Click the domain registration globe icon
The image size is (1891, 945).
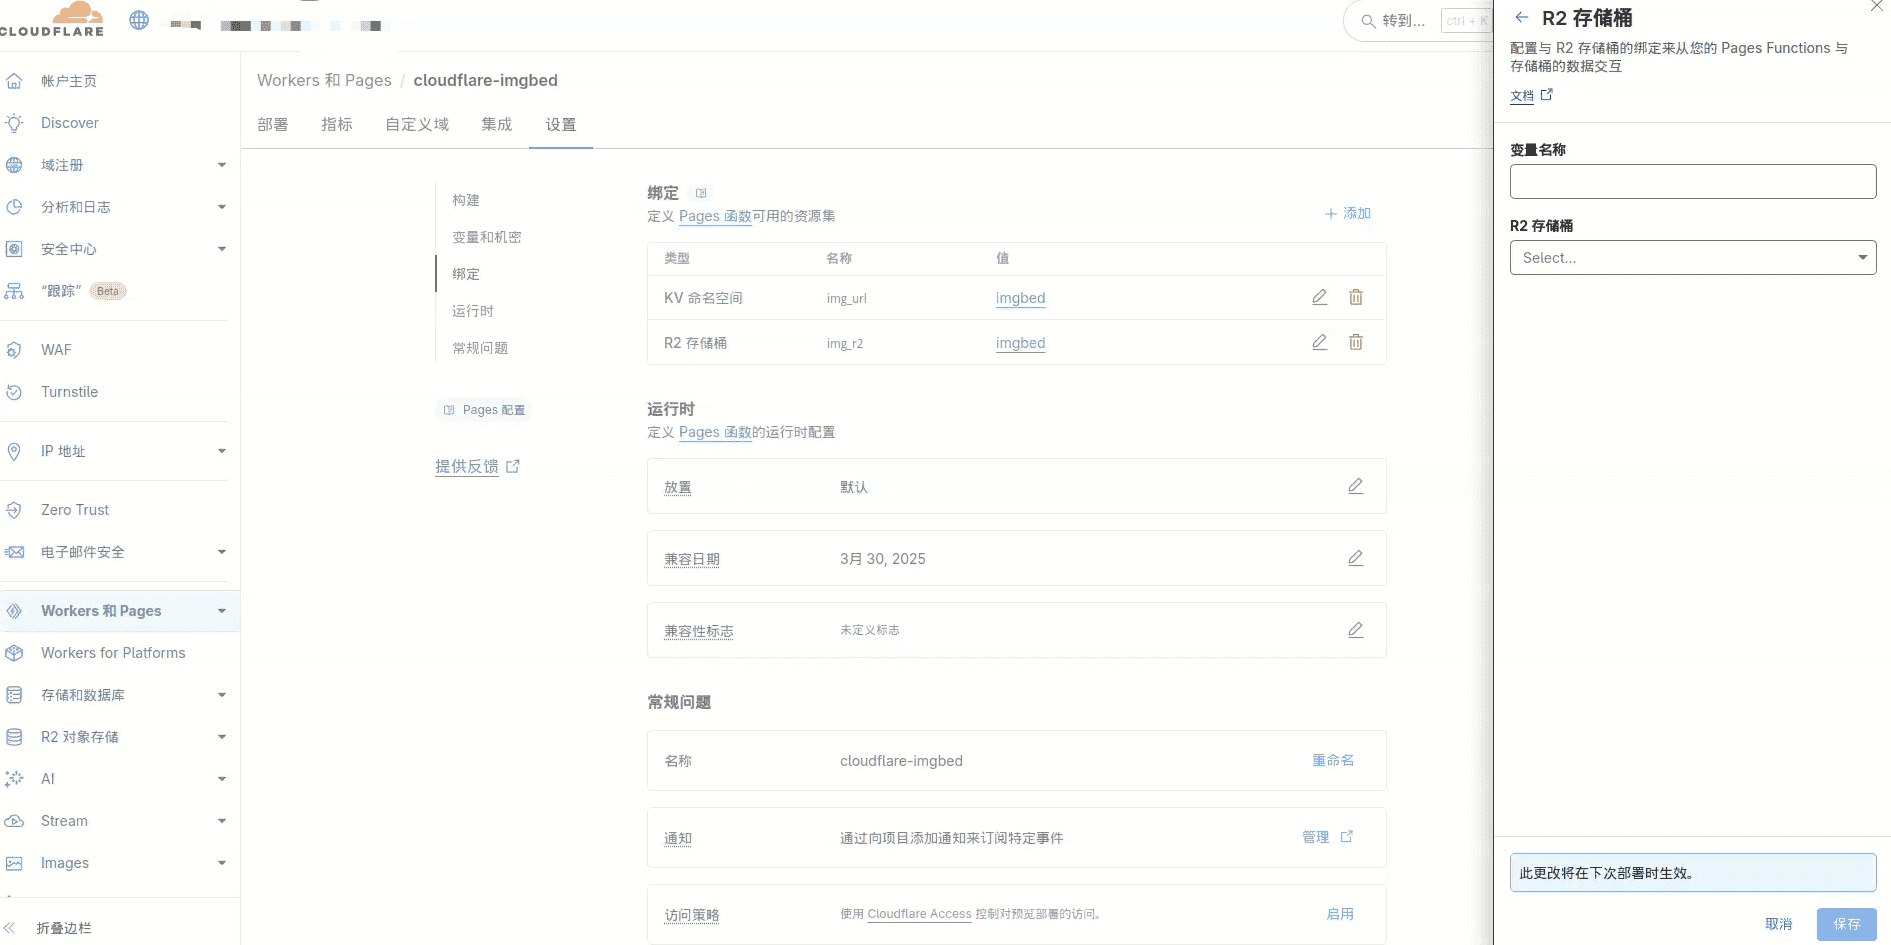tap(14, 165)
